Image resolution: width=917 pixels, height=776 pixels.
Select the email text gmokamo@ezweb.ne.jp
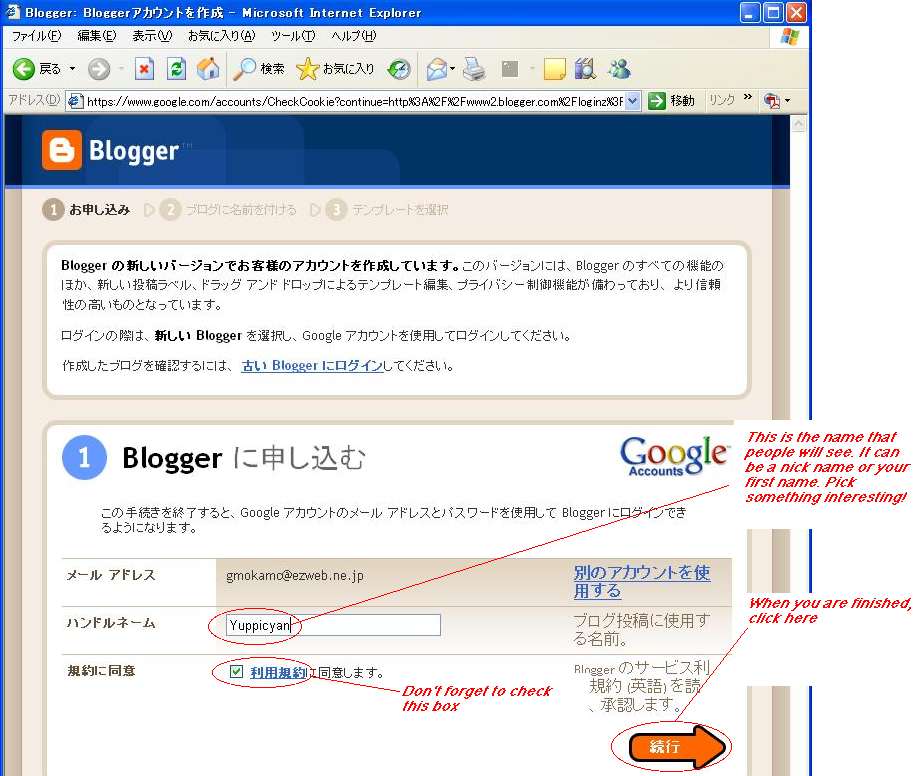(295, 575)
